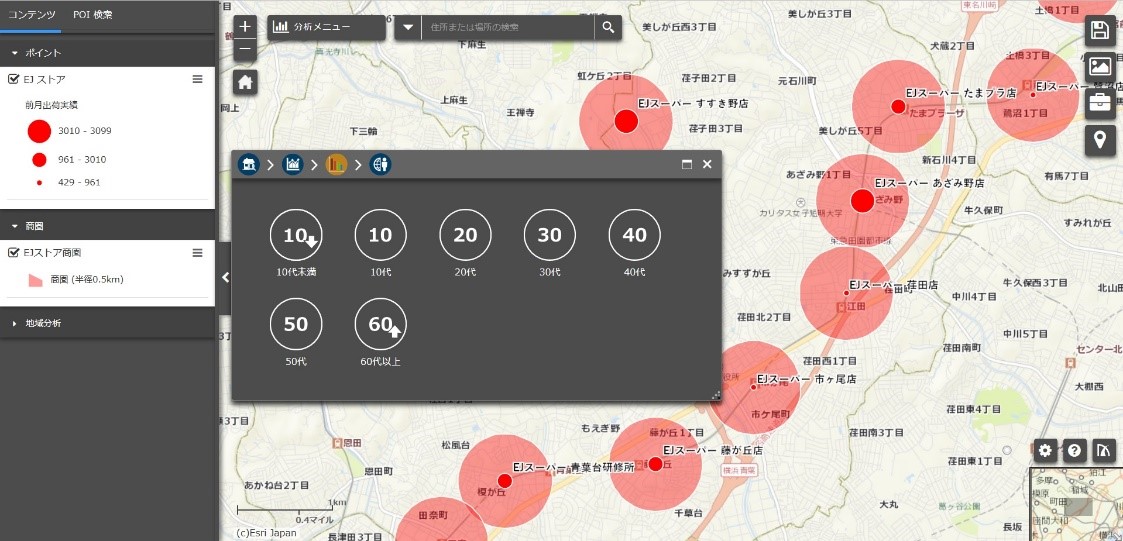This screenshot has width=1123, height=541.
Task: Open the help question mark icon
Action: click(x=1074, y=450)
